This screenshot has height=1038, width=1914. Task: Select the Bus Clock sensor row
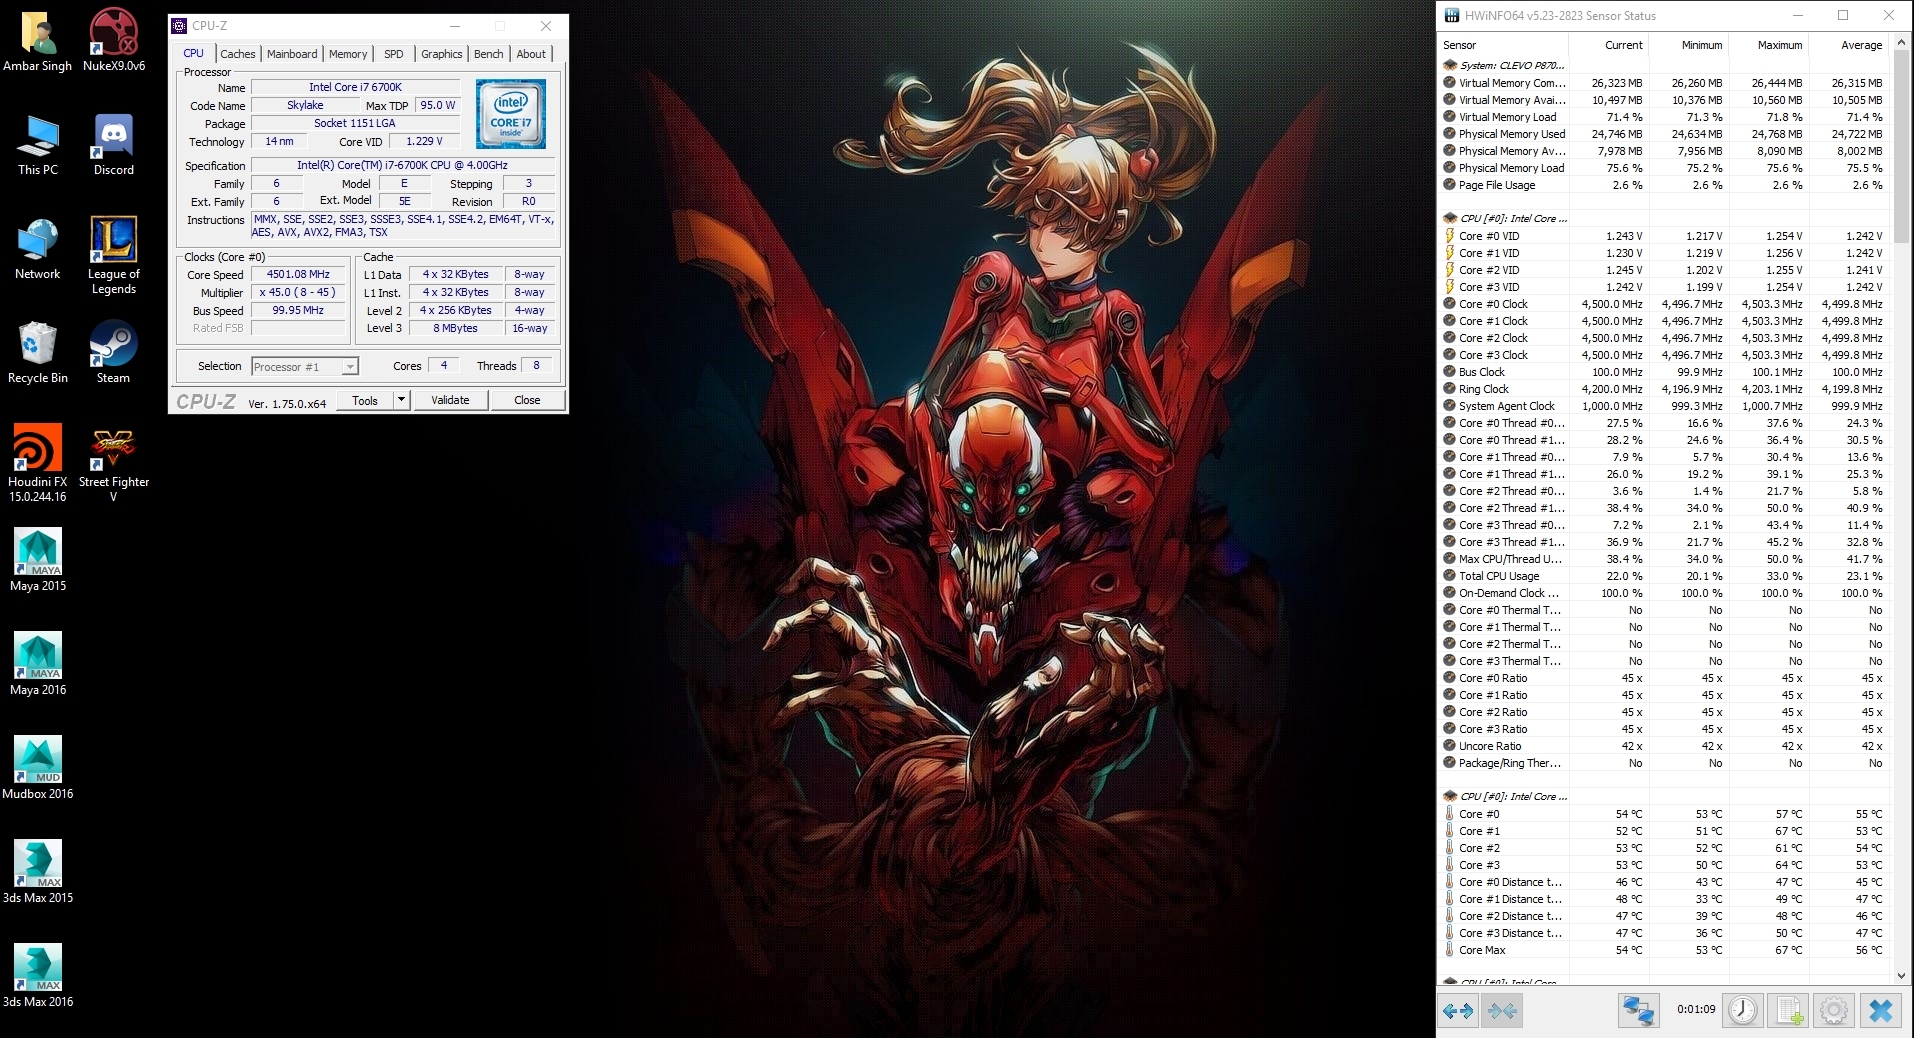[x=1664, y=372]
